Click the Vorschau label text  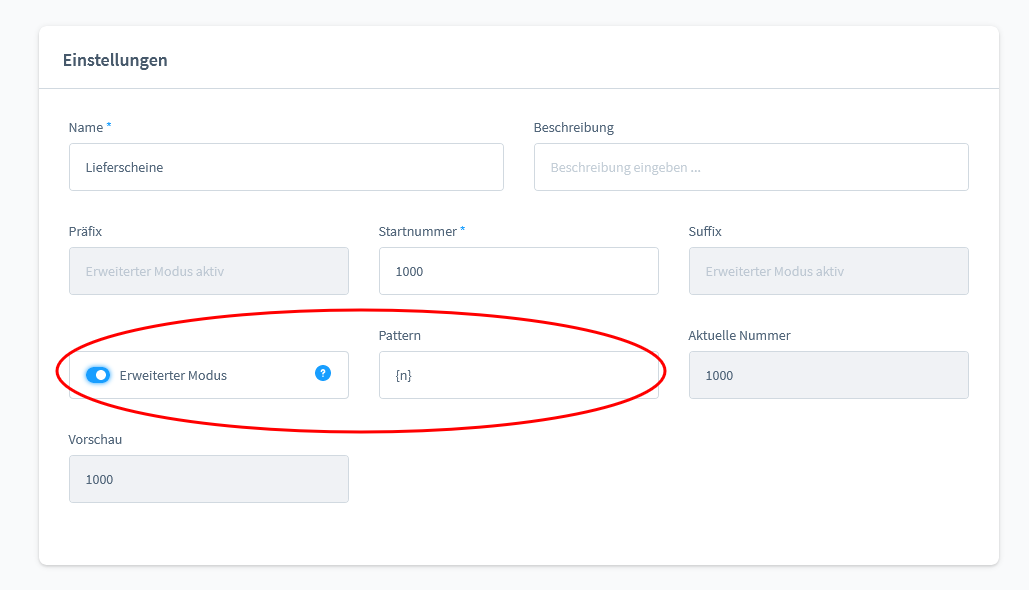tap(95, 440)
